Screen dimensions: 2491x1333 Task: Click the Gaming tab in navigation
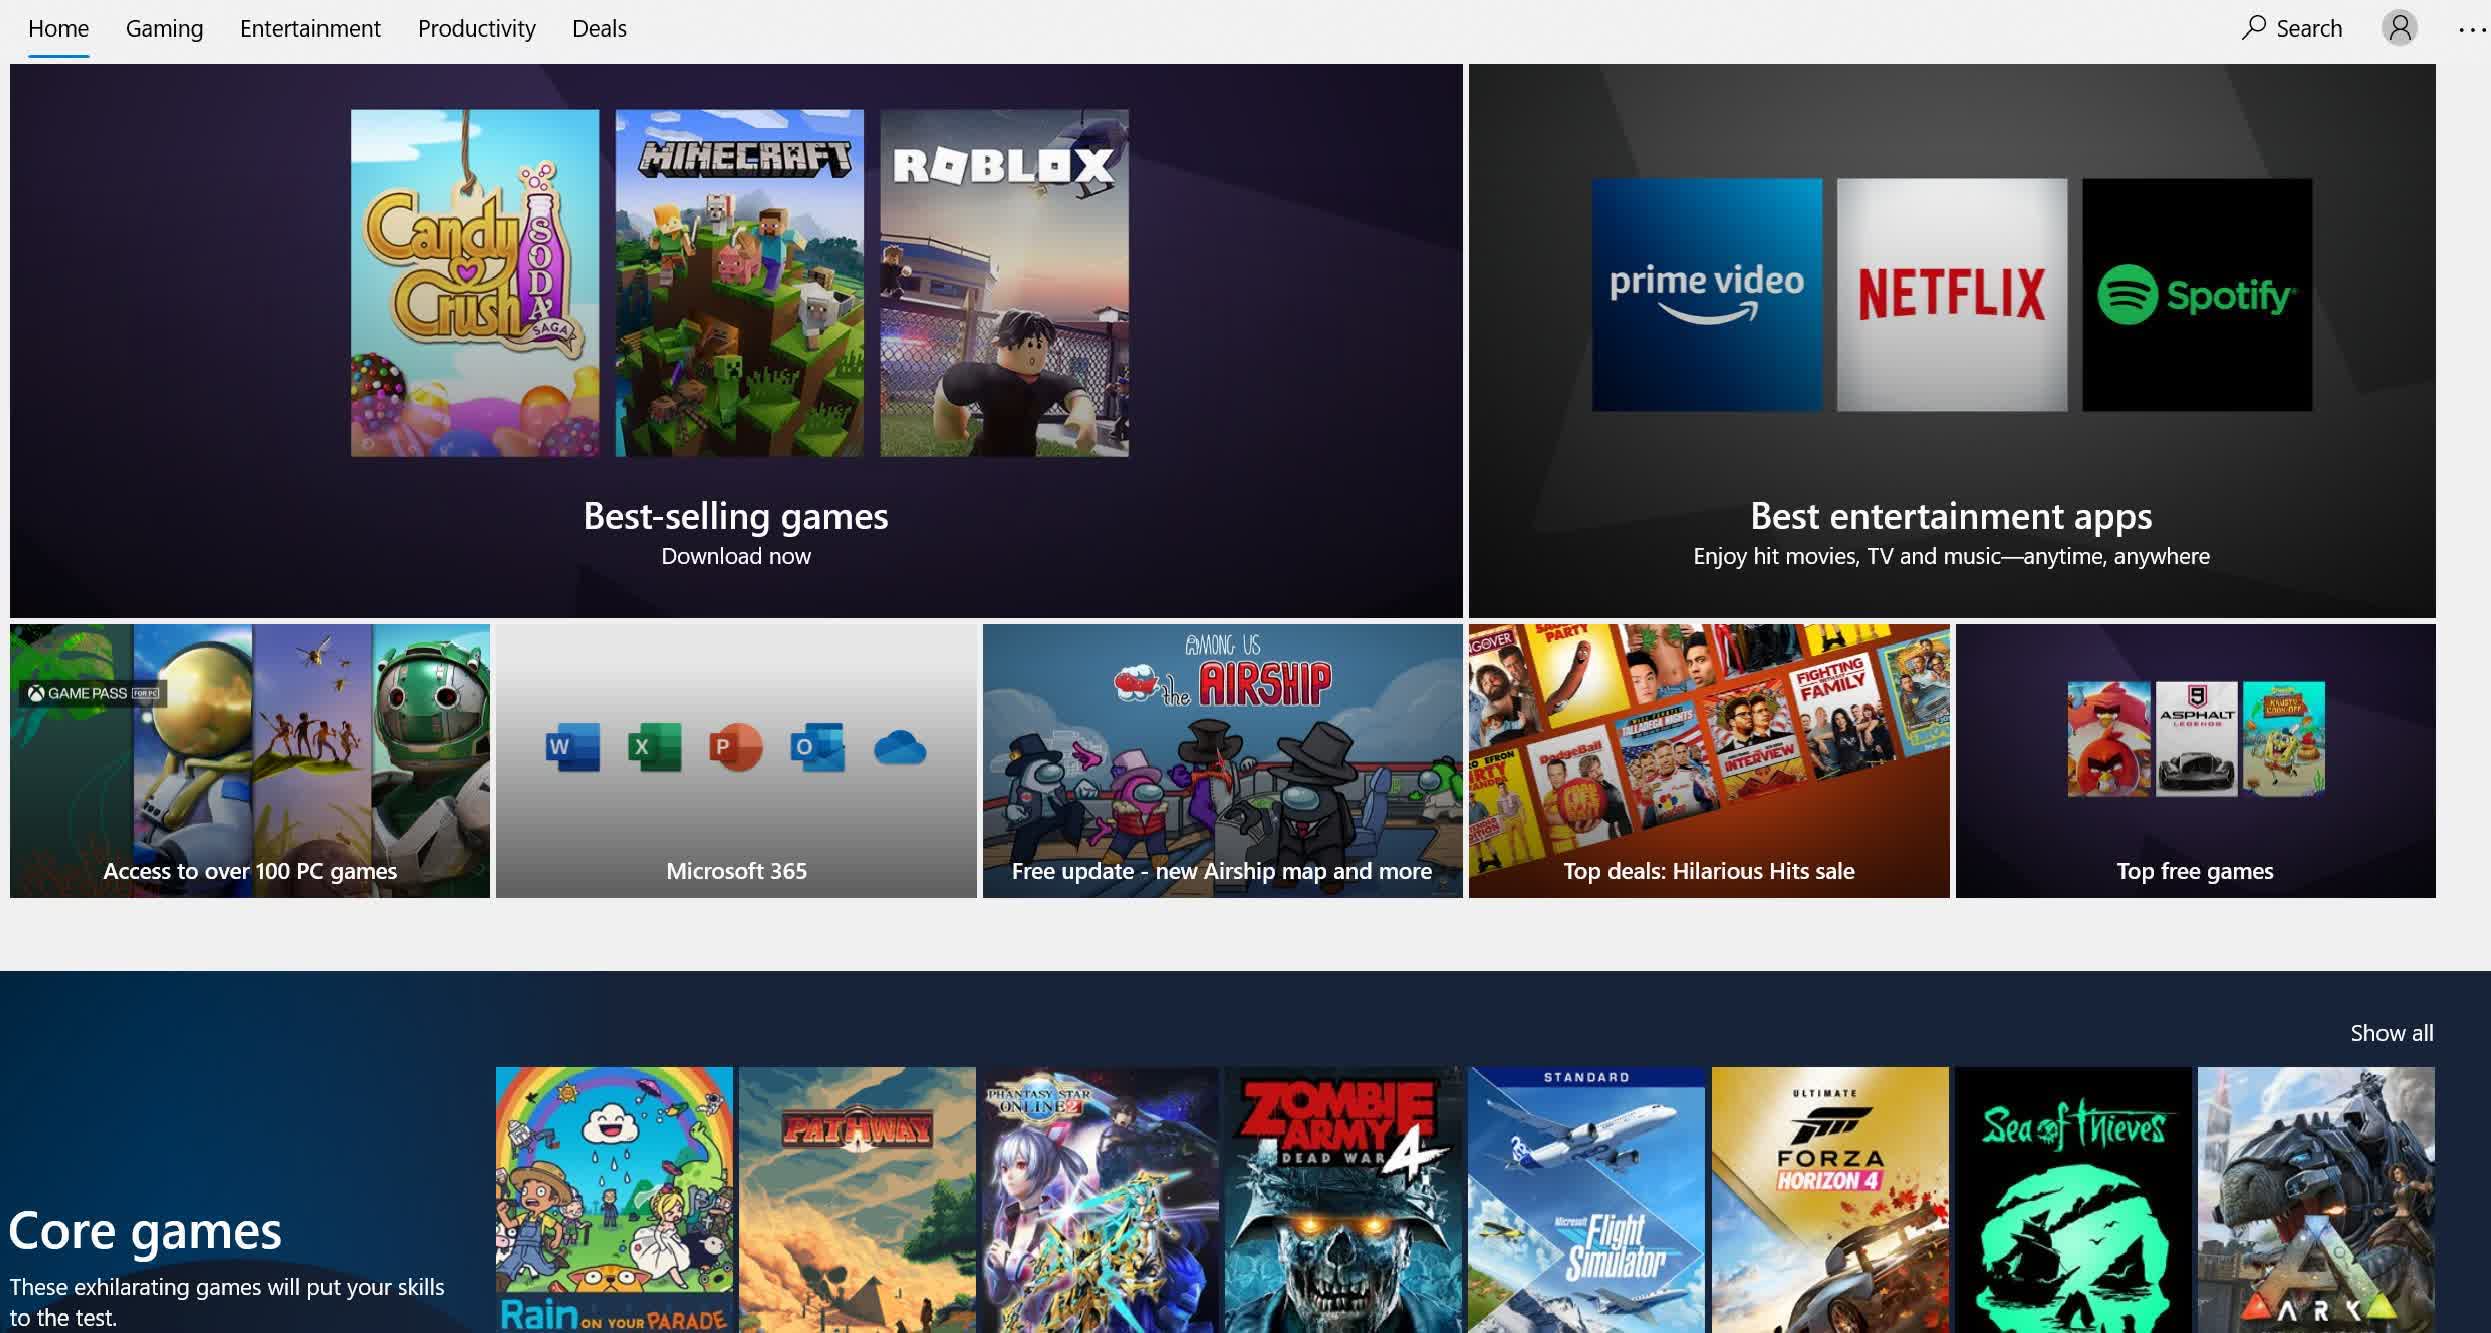click(165, 28)
